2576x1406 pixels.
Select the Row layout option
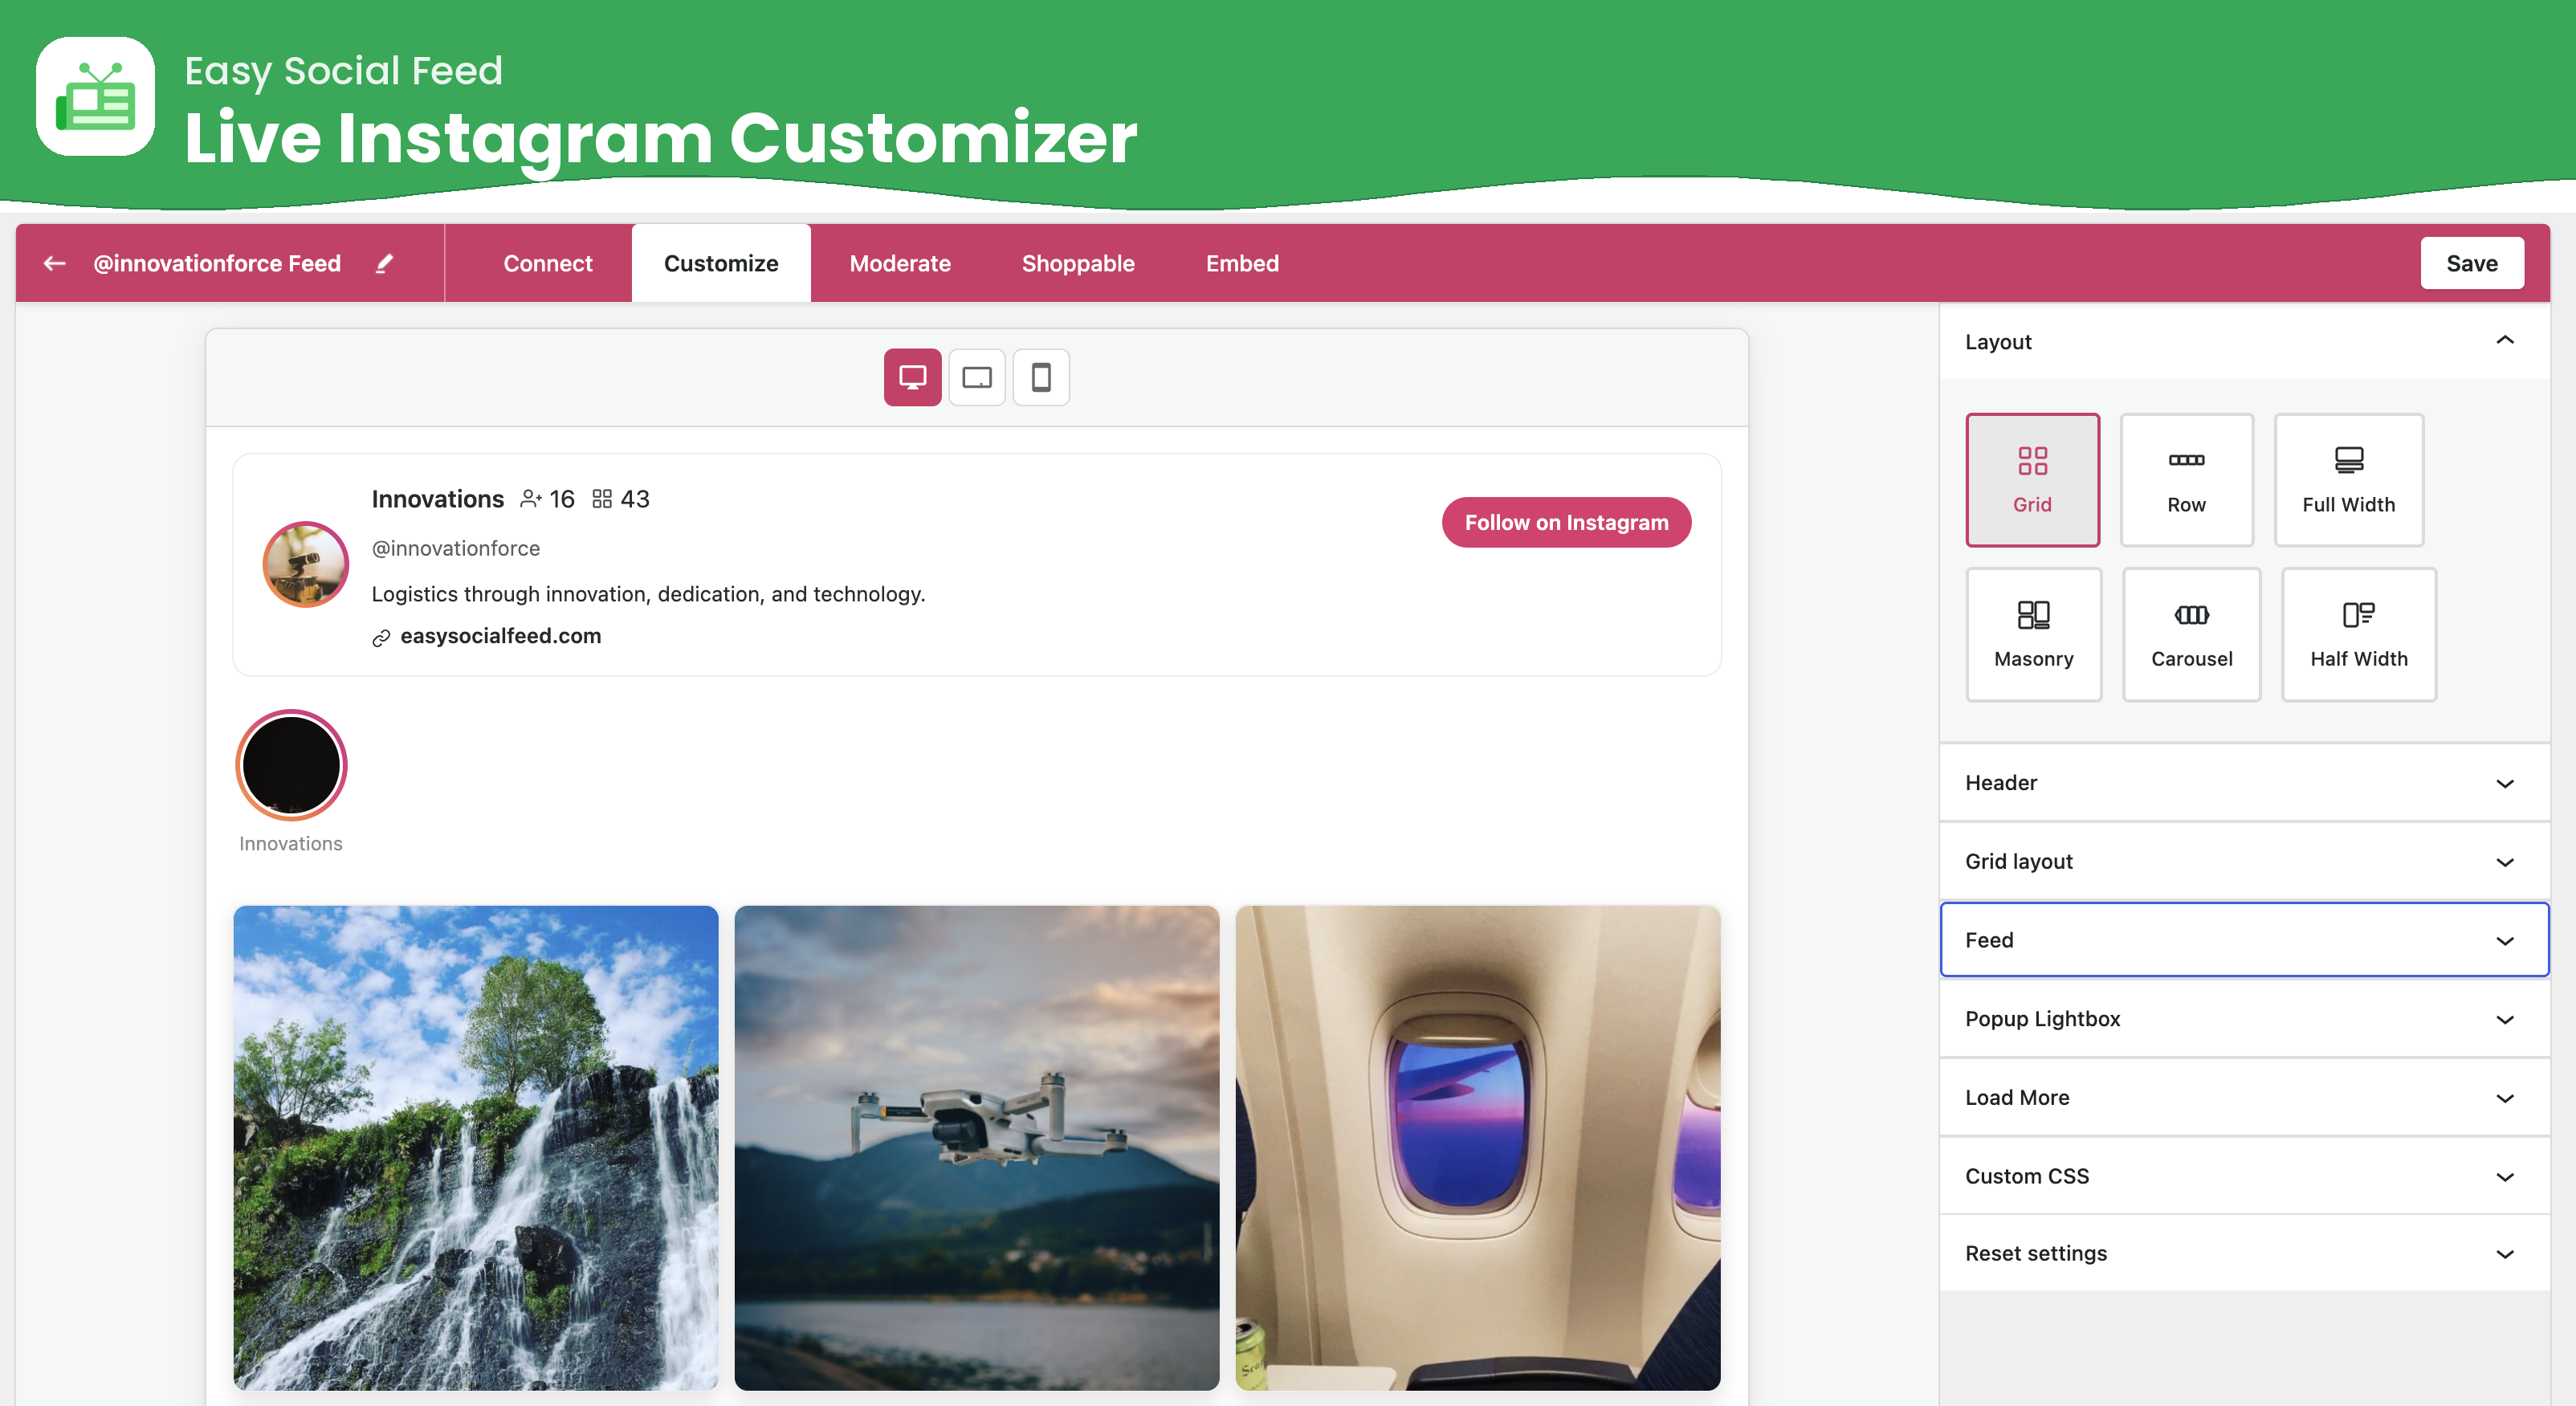[2186, 480]
